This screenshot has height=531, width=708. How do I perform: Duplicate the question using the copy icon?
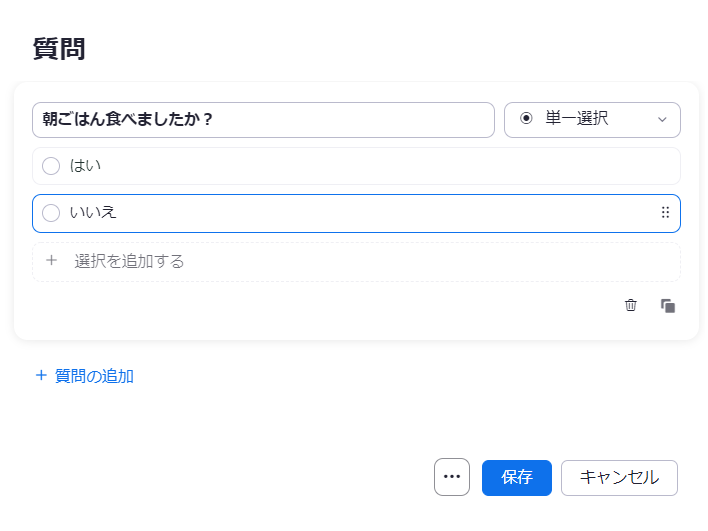(668, 305)
